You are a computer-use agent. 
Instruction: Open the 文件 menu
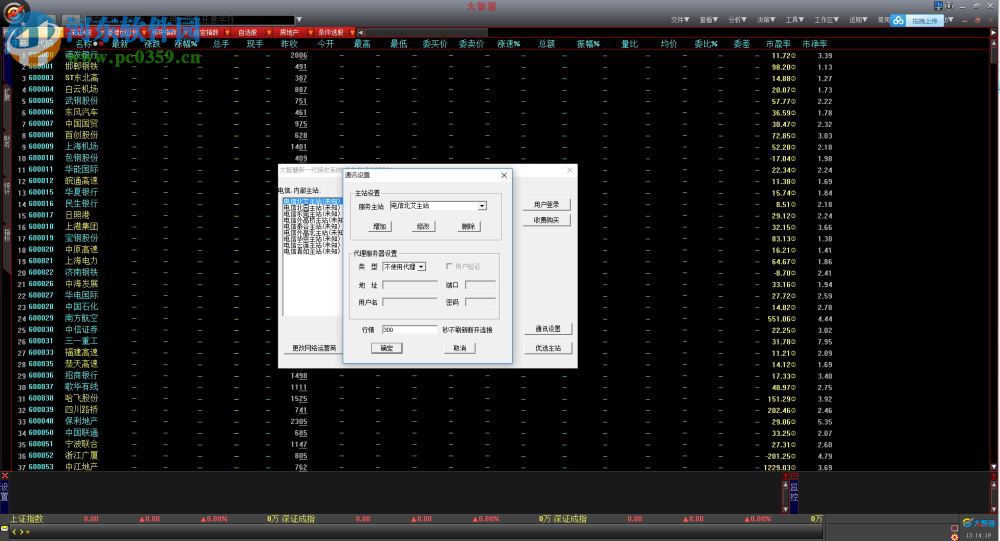[679, 20]
